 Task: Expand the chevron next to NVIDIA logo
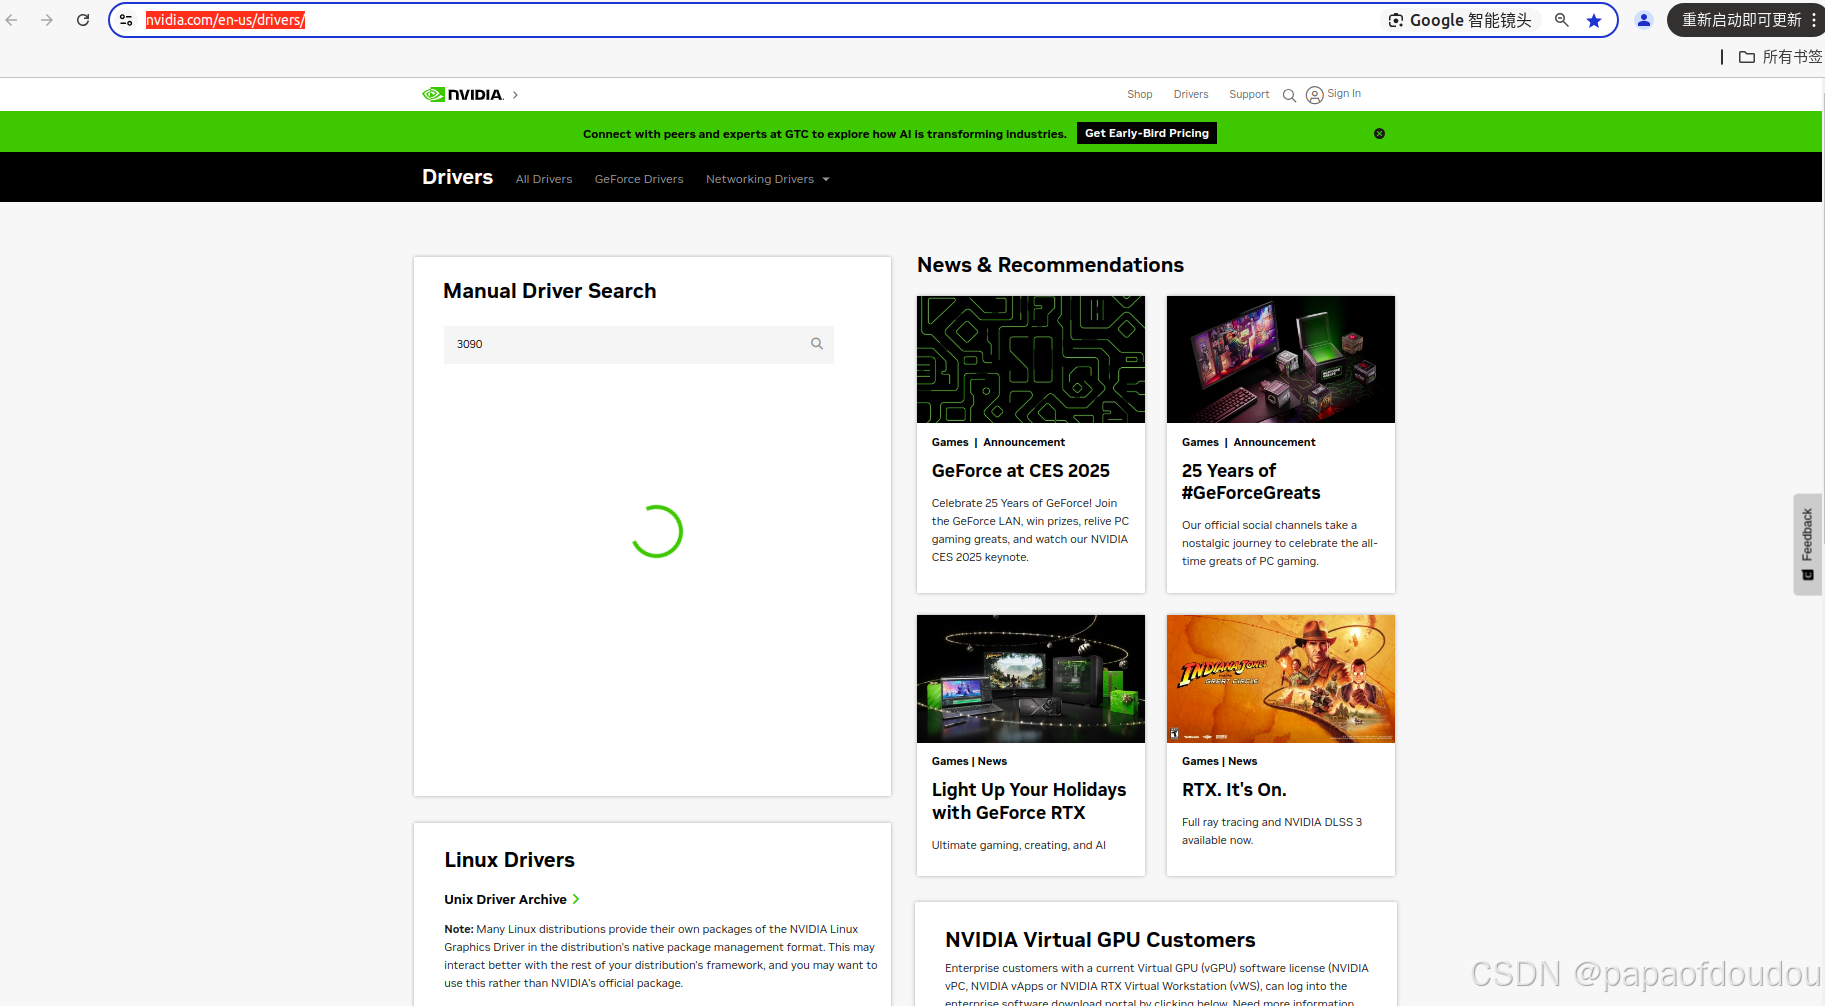pyautogui.click(x=515, y=95)
